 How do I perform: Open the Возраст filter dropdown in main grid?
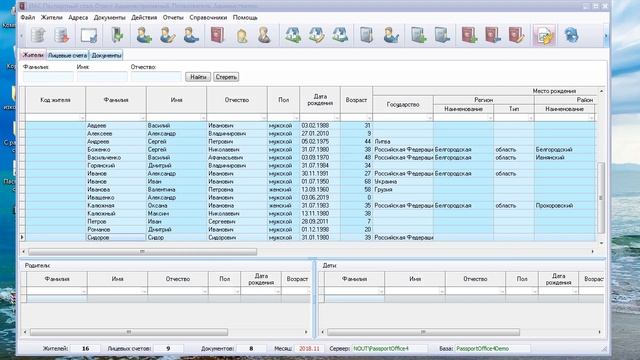tap(369, 118)
